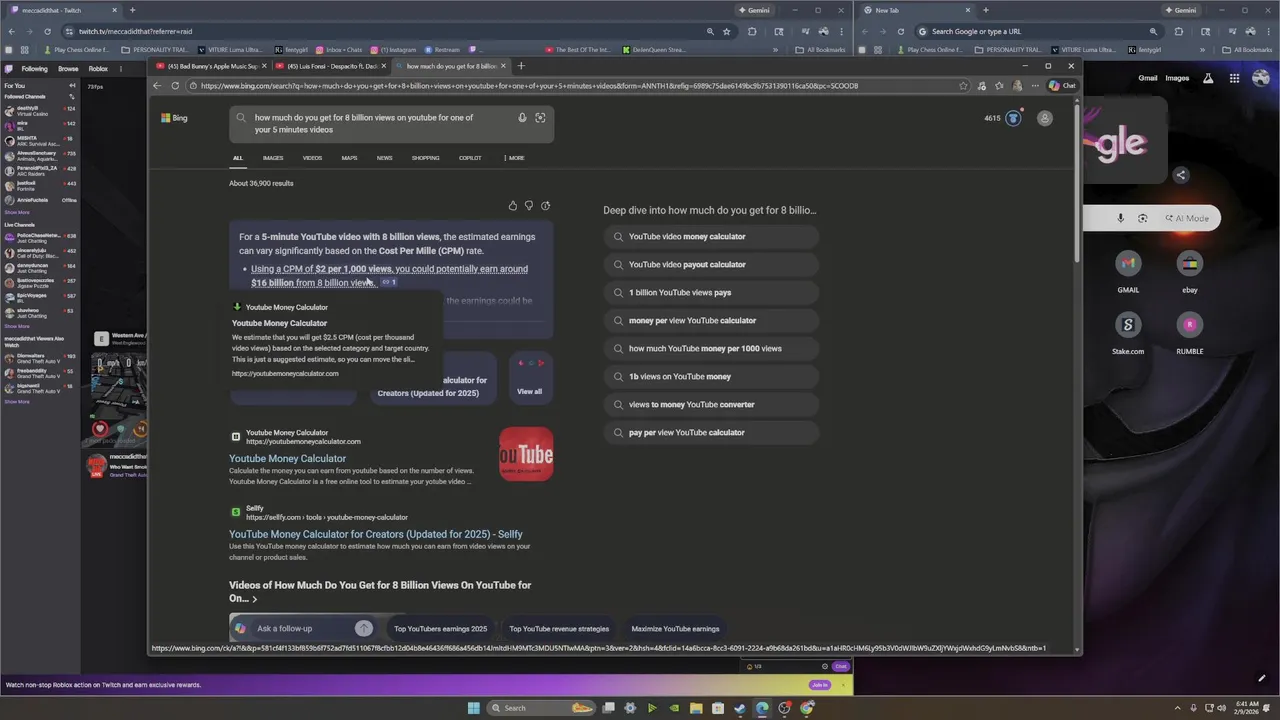Click Following in Twitch navigation
Image resolution: width=1280 pixels, height=720 pixels.
pos(34,69)
